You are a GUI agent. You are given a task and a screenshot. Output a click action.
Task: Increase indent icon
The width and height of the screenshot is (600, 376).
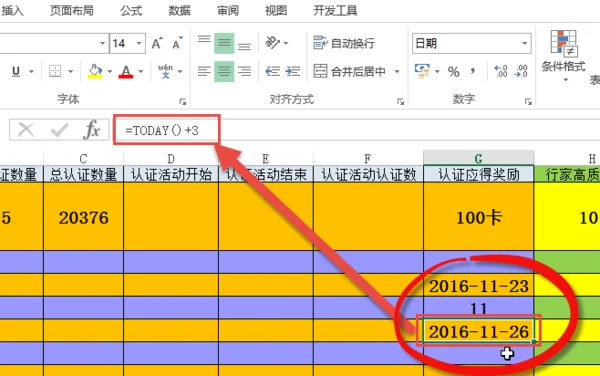pyautogui.click(x=293, y=71)
